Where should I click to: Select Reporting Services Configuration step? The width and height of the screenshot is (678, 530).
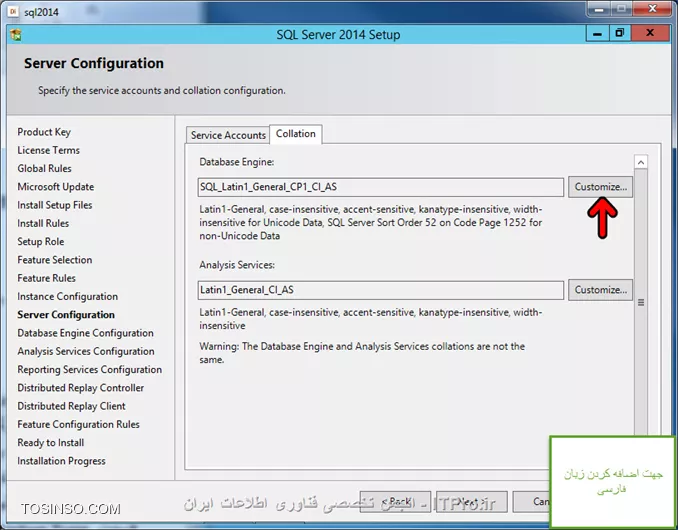(90, 369)
